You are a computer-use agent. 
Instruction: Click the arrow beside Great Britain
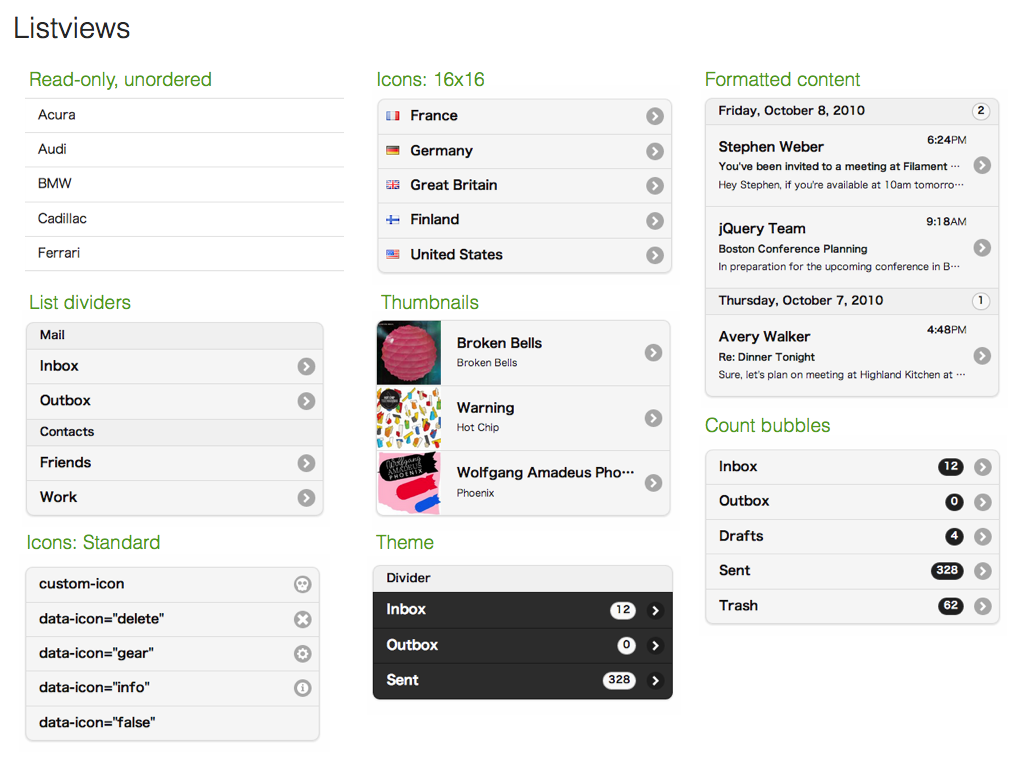click(655, 186)
